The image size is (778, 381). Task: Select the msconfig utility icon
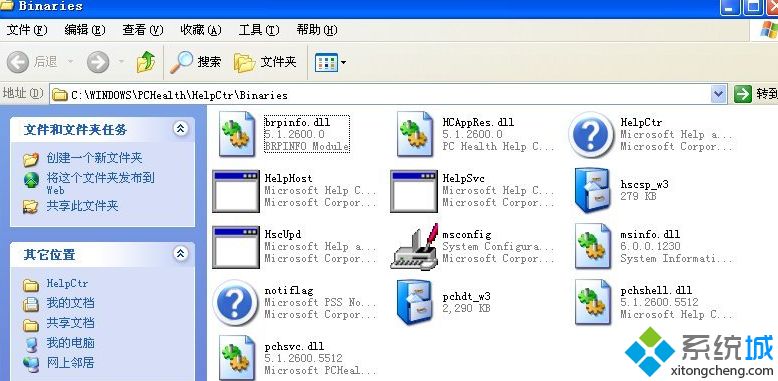pyautogui.click(x=414, y=247)
